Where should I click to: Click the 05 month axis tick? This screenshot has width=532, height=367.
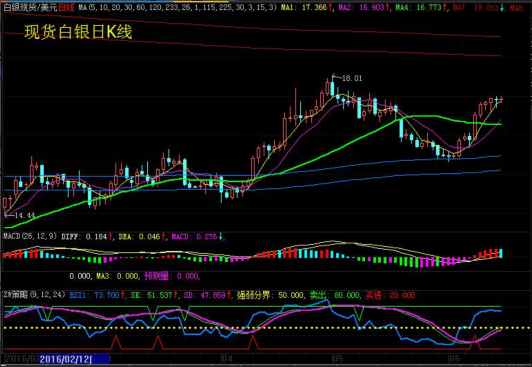(338, 359)
